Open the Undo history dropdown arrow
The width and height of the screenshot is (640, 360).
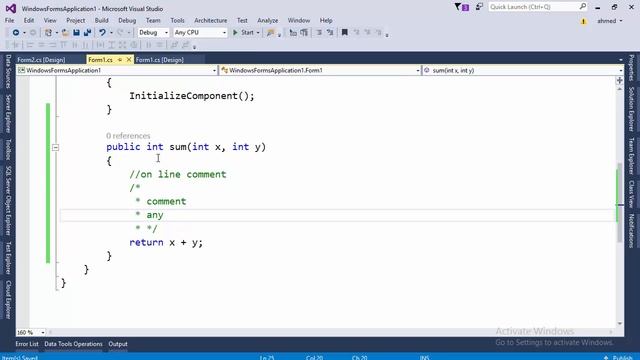[111, 33]
